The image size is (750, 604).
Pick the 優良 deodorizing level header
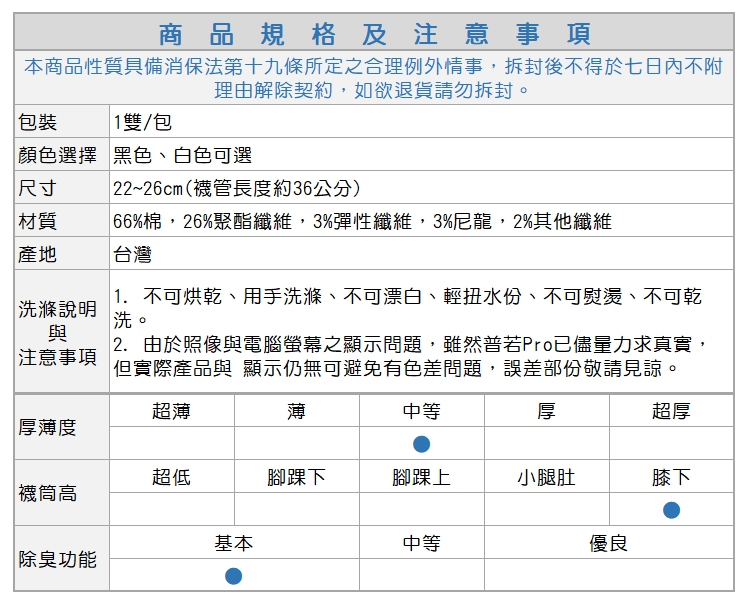608,543
